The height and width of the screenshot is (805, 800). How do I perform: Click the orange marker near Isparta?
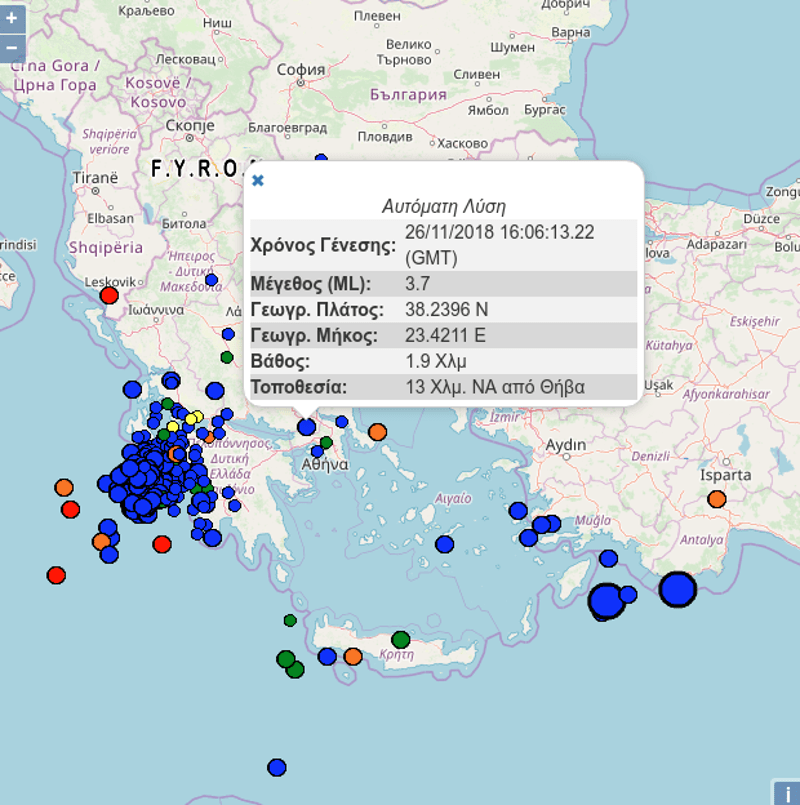pyautogui.click(x=716, y=499)
